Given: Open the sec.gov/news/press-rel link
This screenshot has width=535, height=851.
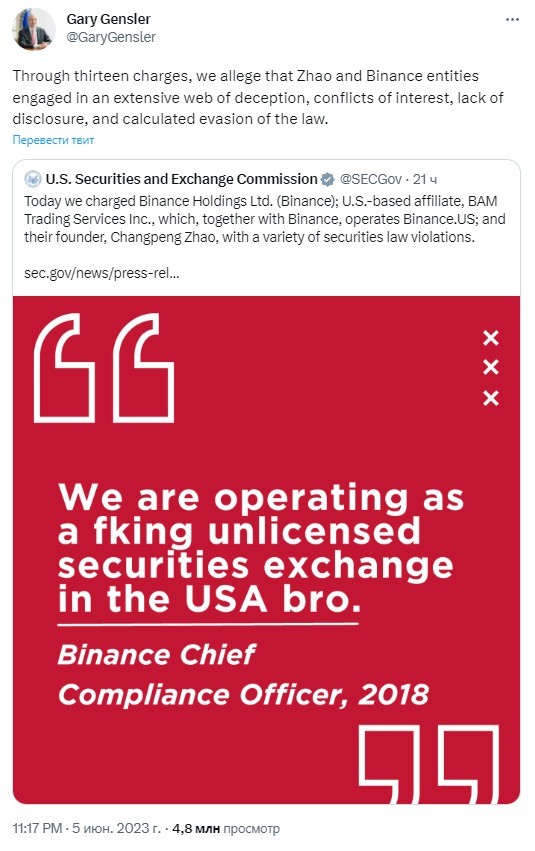Looking at the screenshot, I should [x=101, y=273].
